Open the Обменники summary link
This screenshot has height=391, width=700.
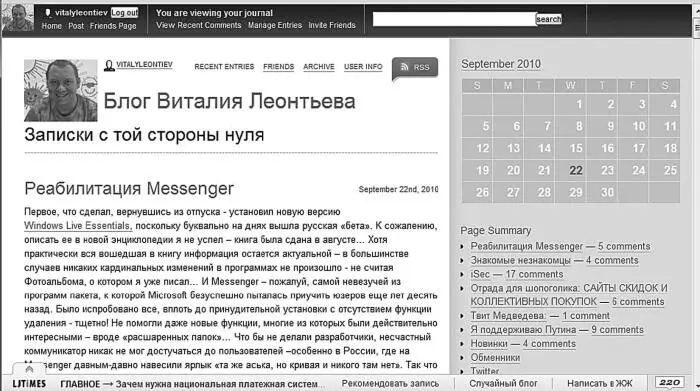tap(495, 358)
